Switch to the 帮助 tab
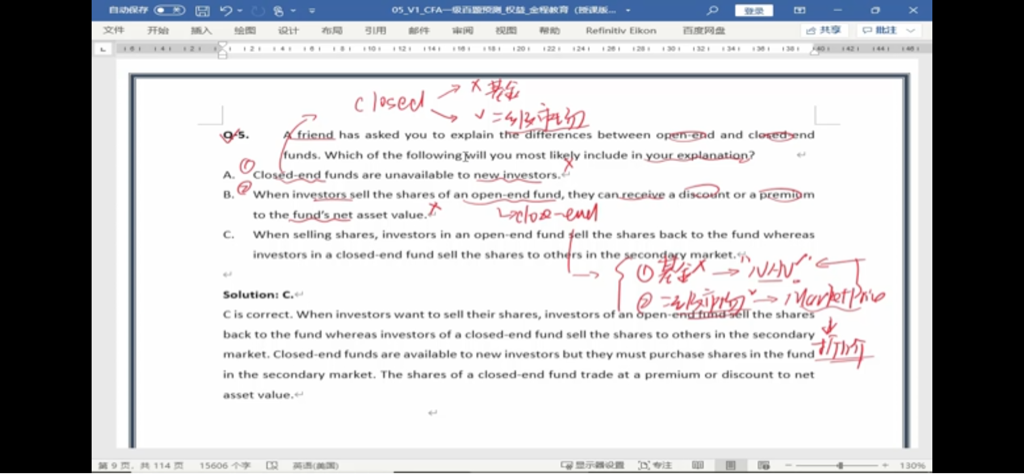Viewport: 1024px width, 474px height. coord(549,31)
